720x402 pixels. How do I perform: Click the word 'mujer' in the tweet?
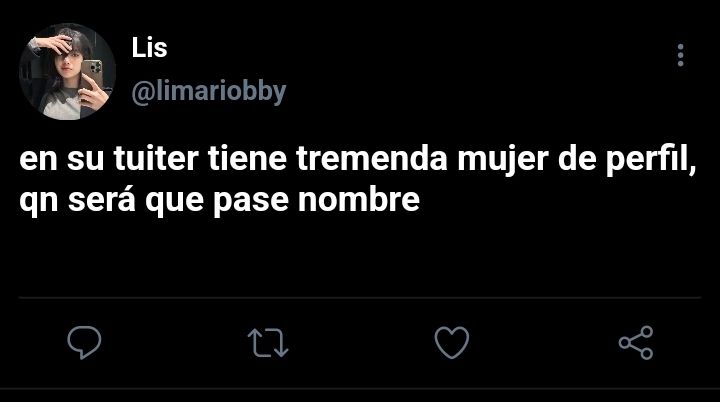tap(503, 159)
